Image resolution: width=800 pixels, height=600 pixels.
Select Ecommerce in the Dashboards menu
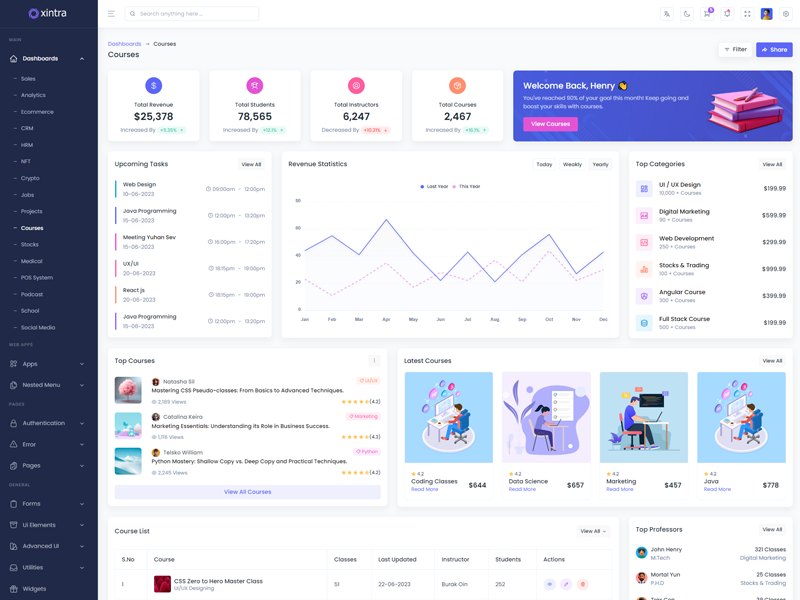37,112
